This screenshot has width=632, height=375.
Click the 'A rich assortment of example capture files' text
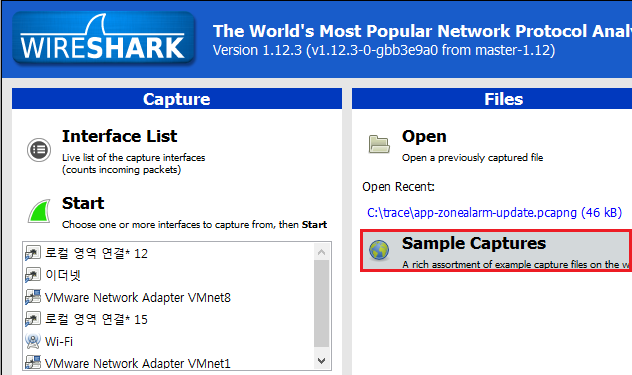pos(516,265)
